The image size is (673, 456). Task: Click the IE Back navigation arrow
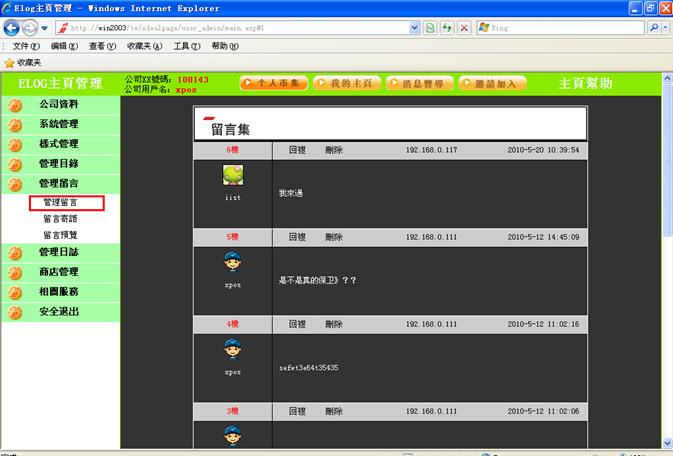coord(13,27)
